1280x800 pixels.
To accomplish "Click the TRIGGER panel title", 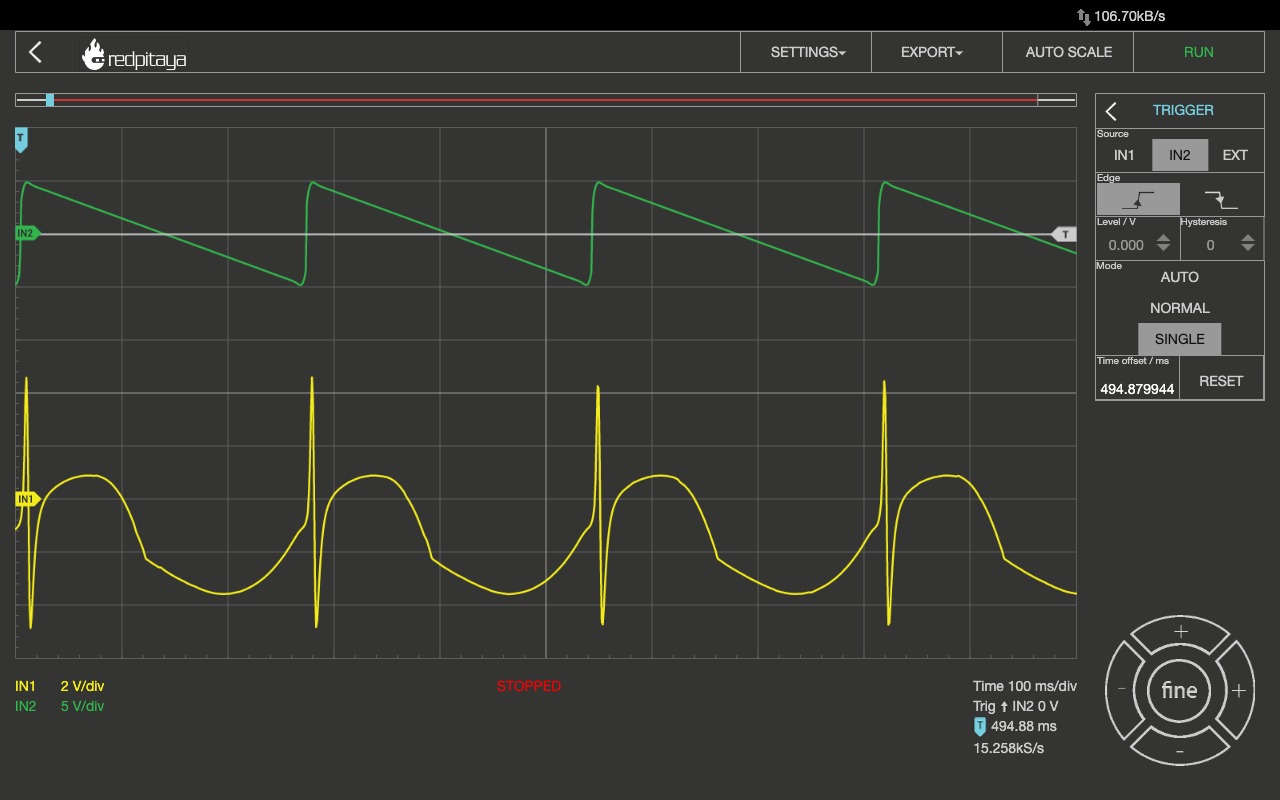I will [x=1183, y=110].
